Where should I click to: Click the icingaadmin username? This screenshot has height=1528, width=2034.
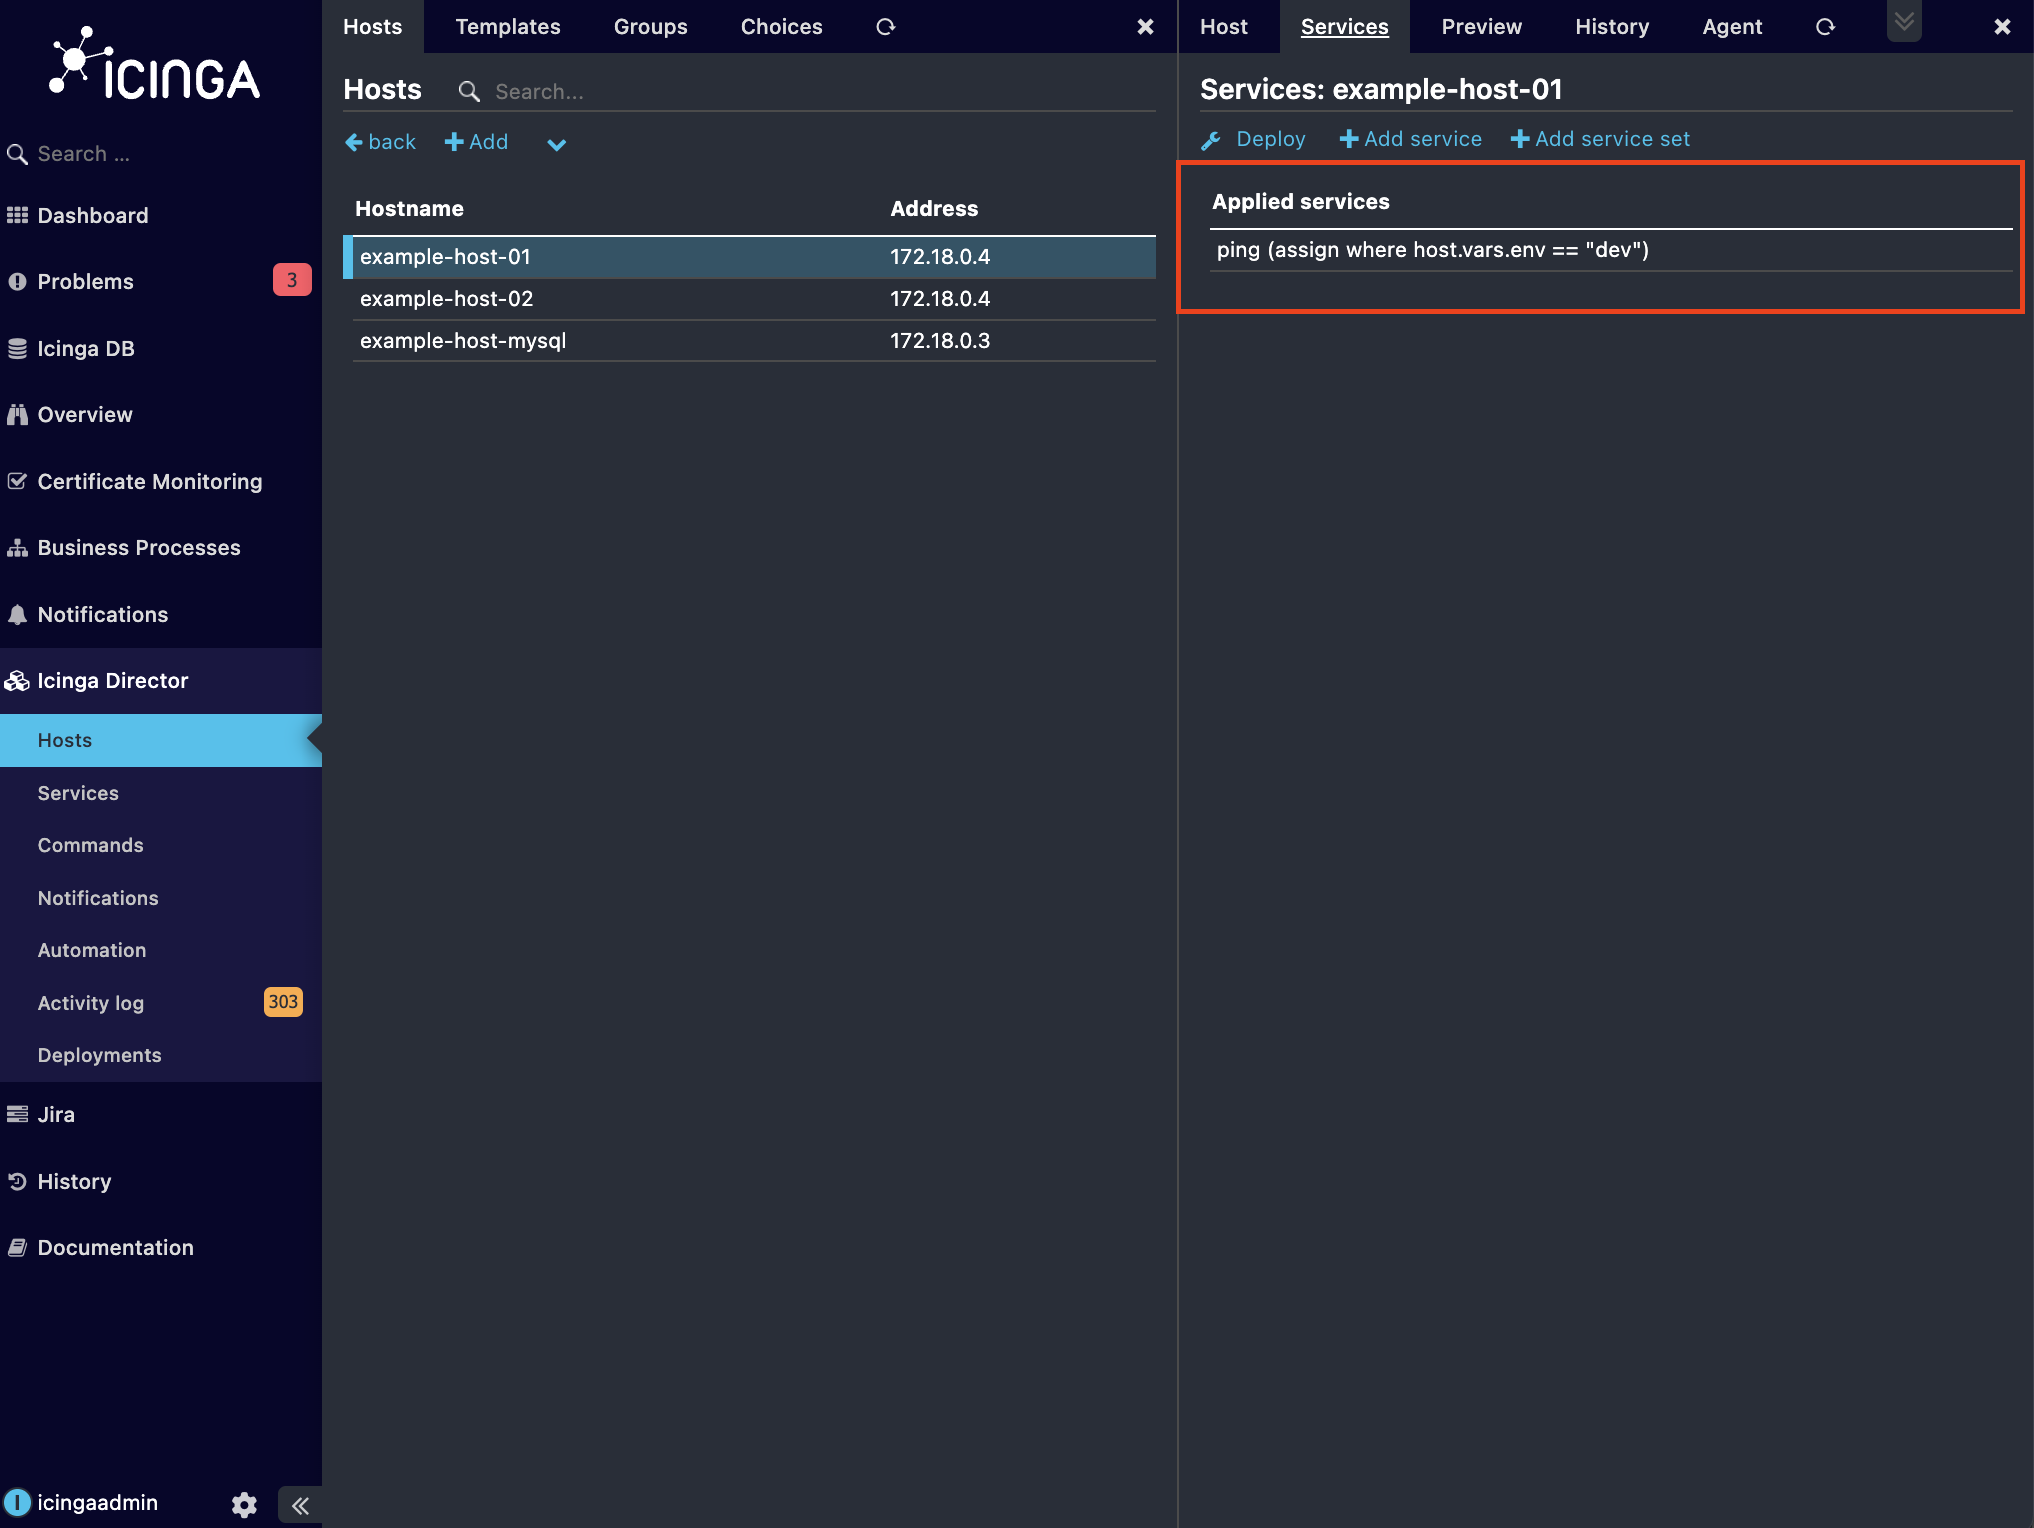(98, 1503)
